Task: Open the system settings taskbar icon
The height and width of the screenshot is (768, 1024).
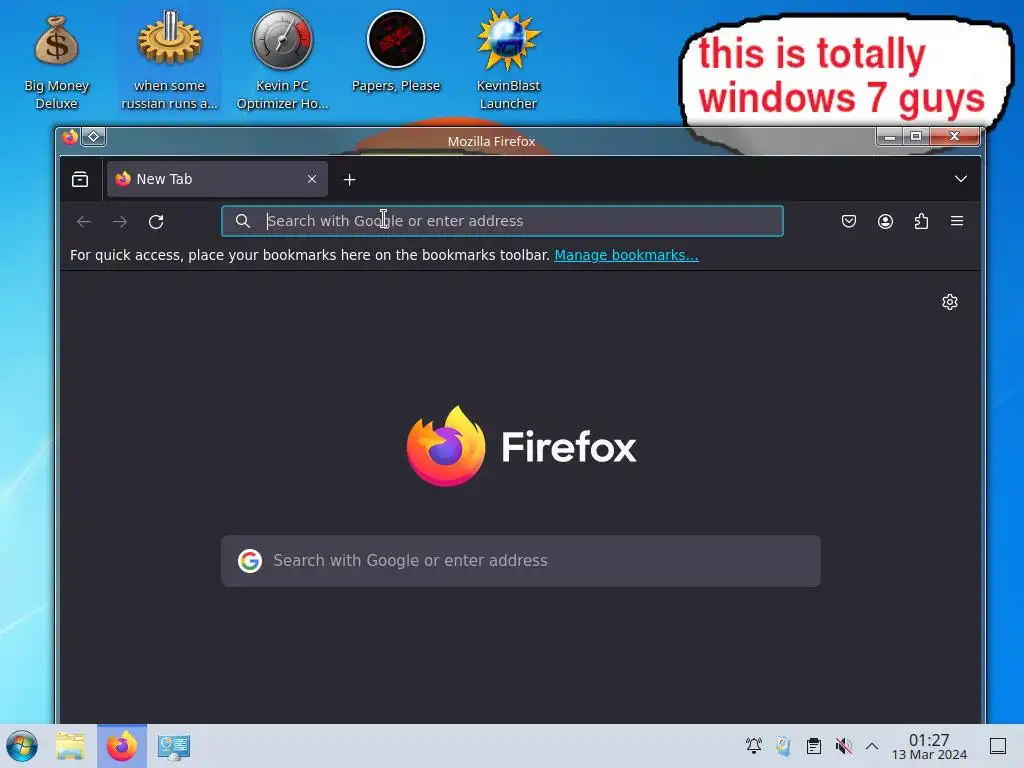Action: [174, 746]
